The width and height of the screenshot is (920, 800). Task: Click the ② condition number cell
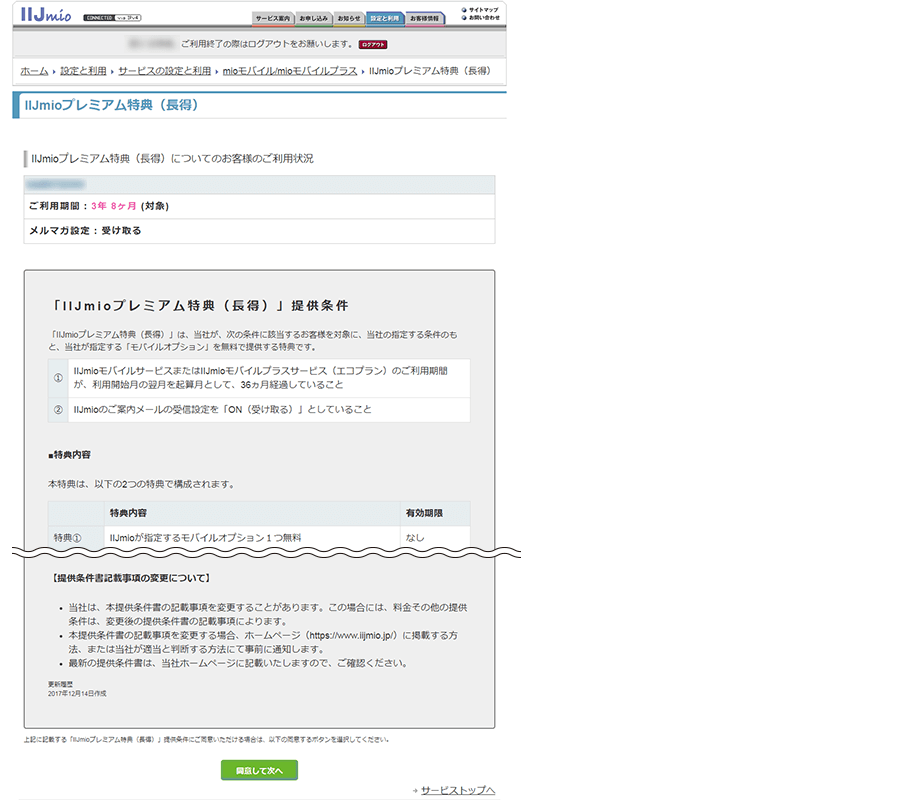(58, 410)
